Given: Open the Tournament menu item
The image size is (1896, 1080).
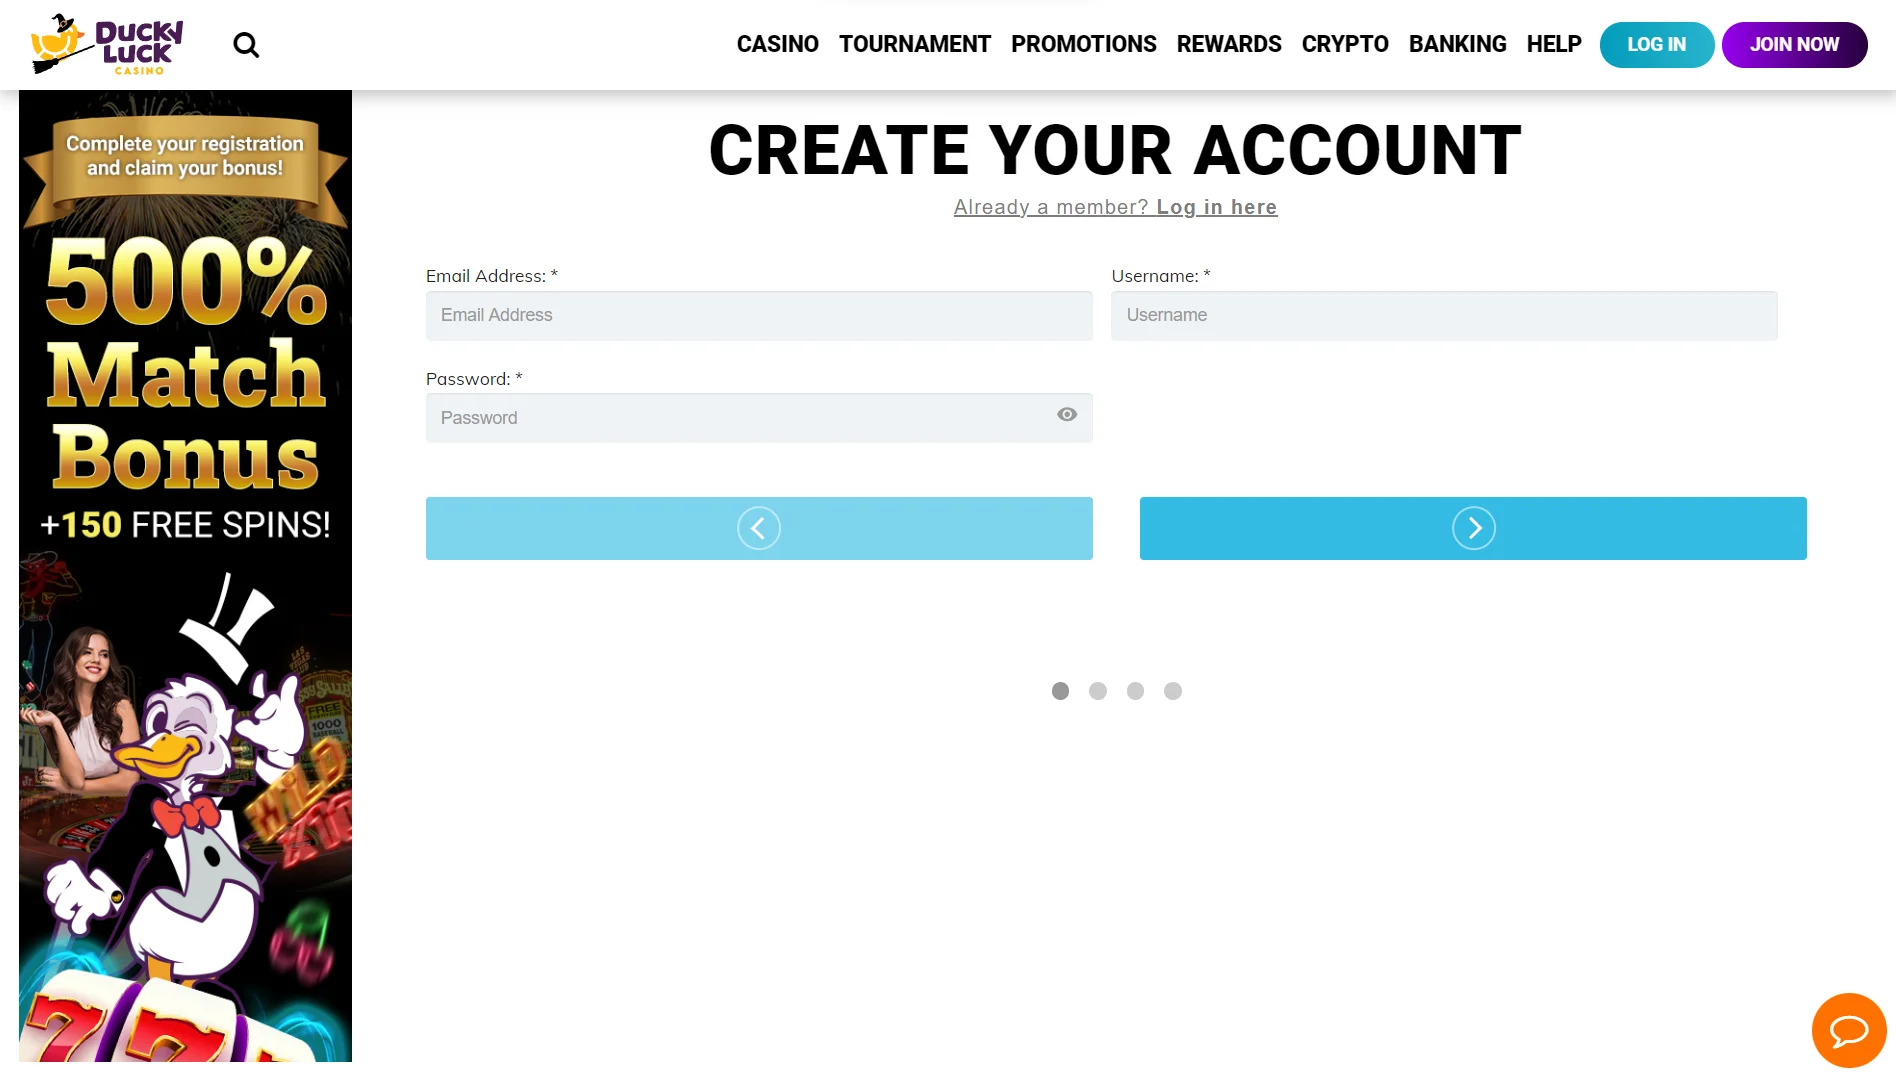Looking at the screenshot, I should (914, 45).
